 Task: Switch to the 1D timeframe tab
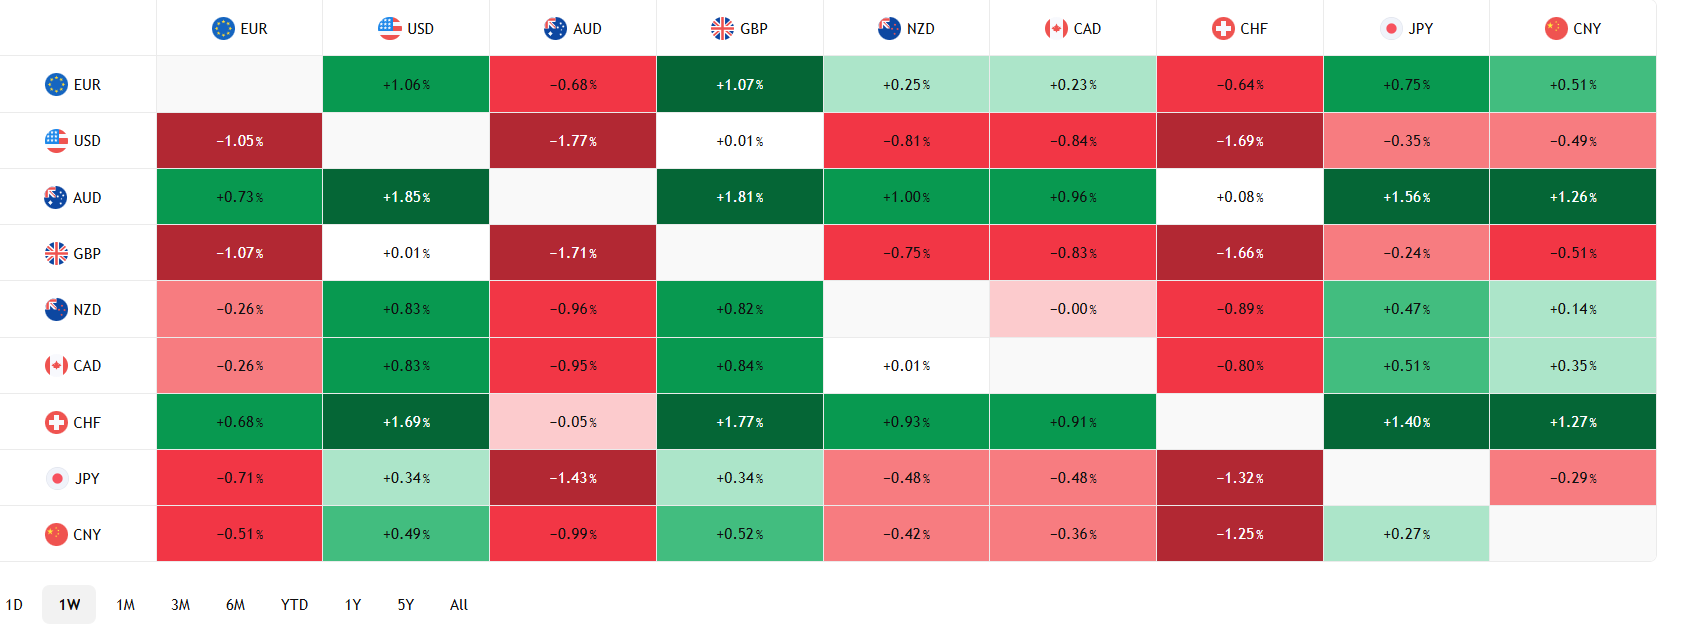point(14,604)
